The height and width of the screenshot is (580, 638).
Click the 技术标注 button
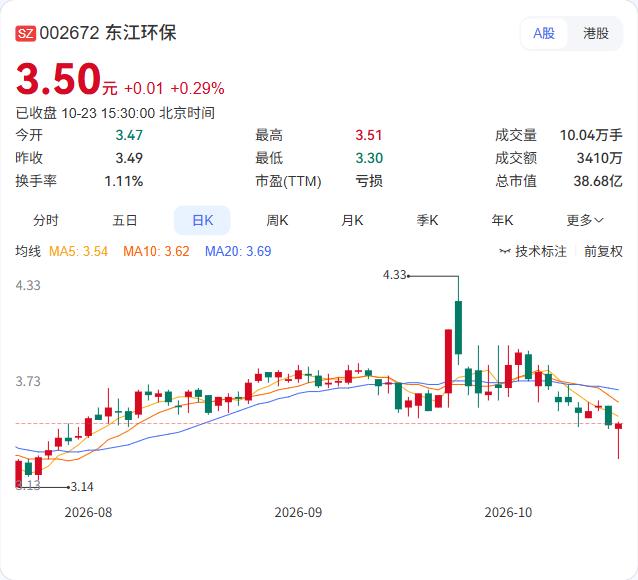pos(533,252)
